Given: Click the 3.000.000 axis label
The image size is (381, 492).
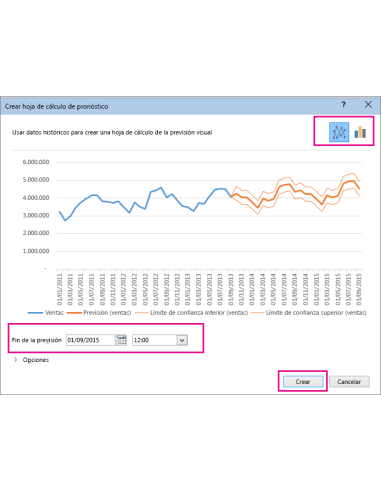Looking at the screenshot, I should tap(36, 215).
